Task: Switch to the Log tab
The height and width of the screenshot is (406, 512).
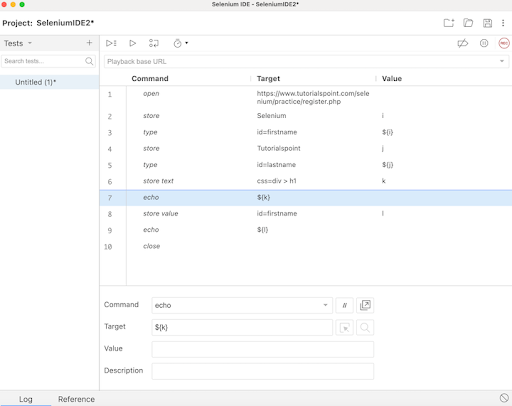Action: (26, 399)
